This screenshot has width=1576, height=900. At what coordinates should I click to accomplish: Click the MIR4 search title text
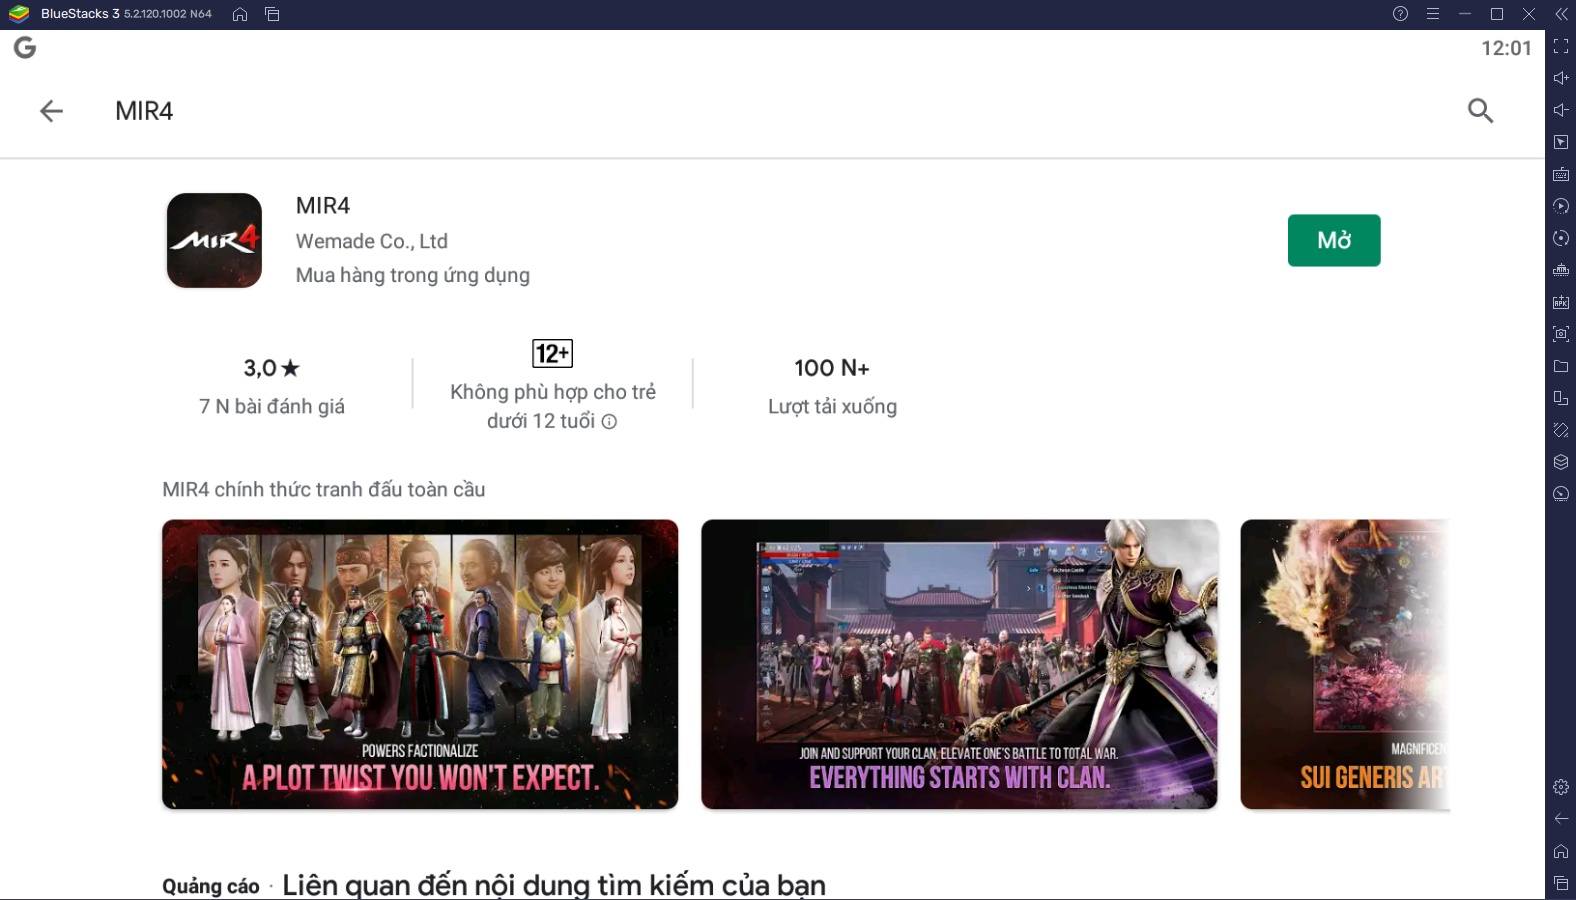click(144, 111)
